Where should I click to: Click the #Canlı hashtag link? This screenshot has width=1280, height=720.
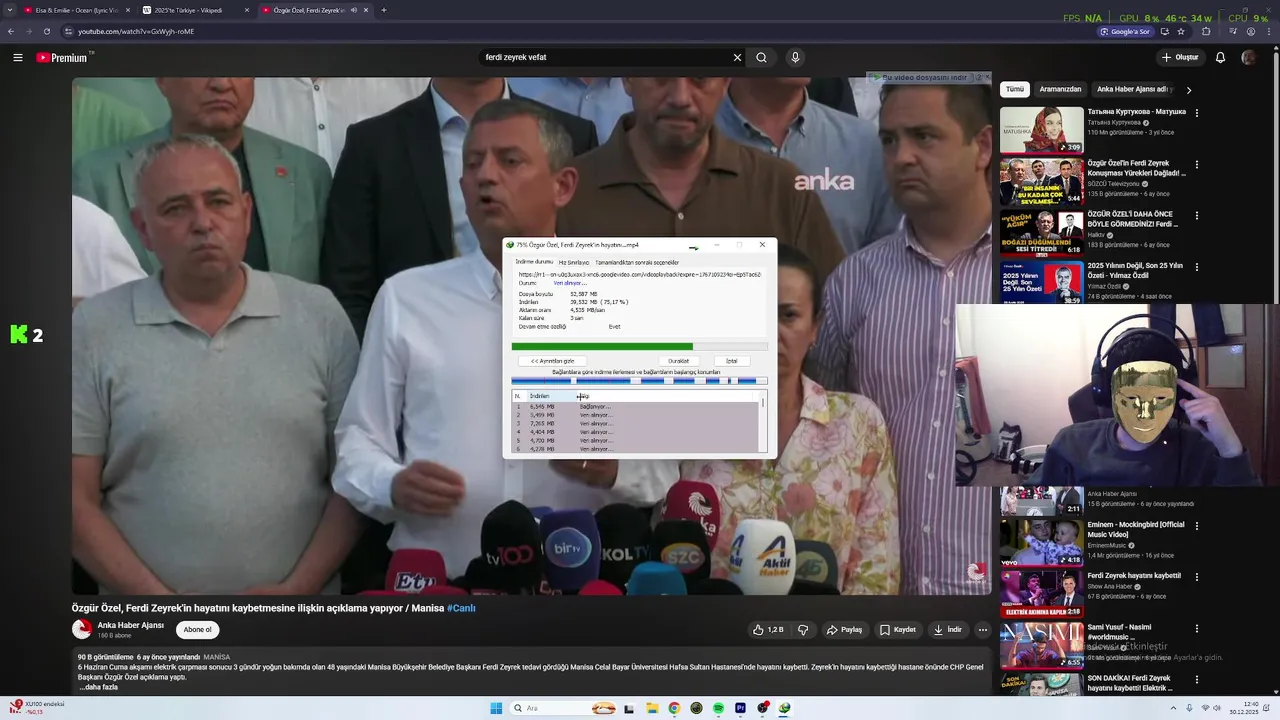click(461, 608)
